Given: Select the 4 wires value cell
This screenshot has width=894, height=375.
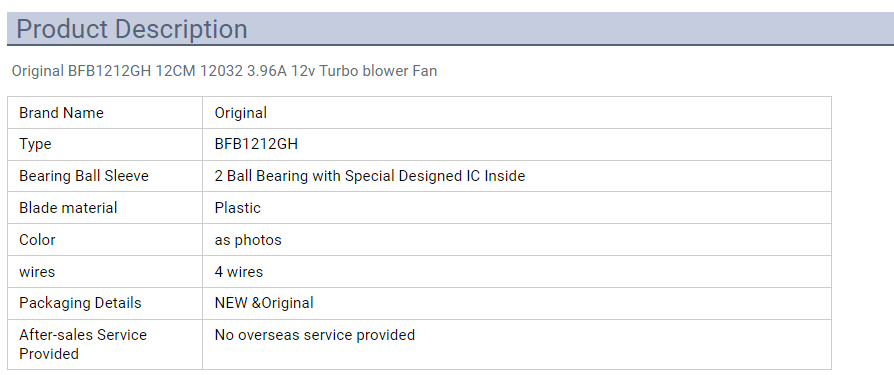Looking at the screenshot, I should (517, 272).
